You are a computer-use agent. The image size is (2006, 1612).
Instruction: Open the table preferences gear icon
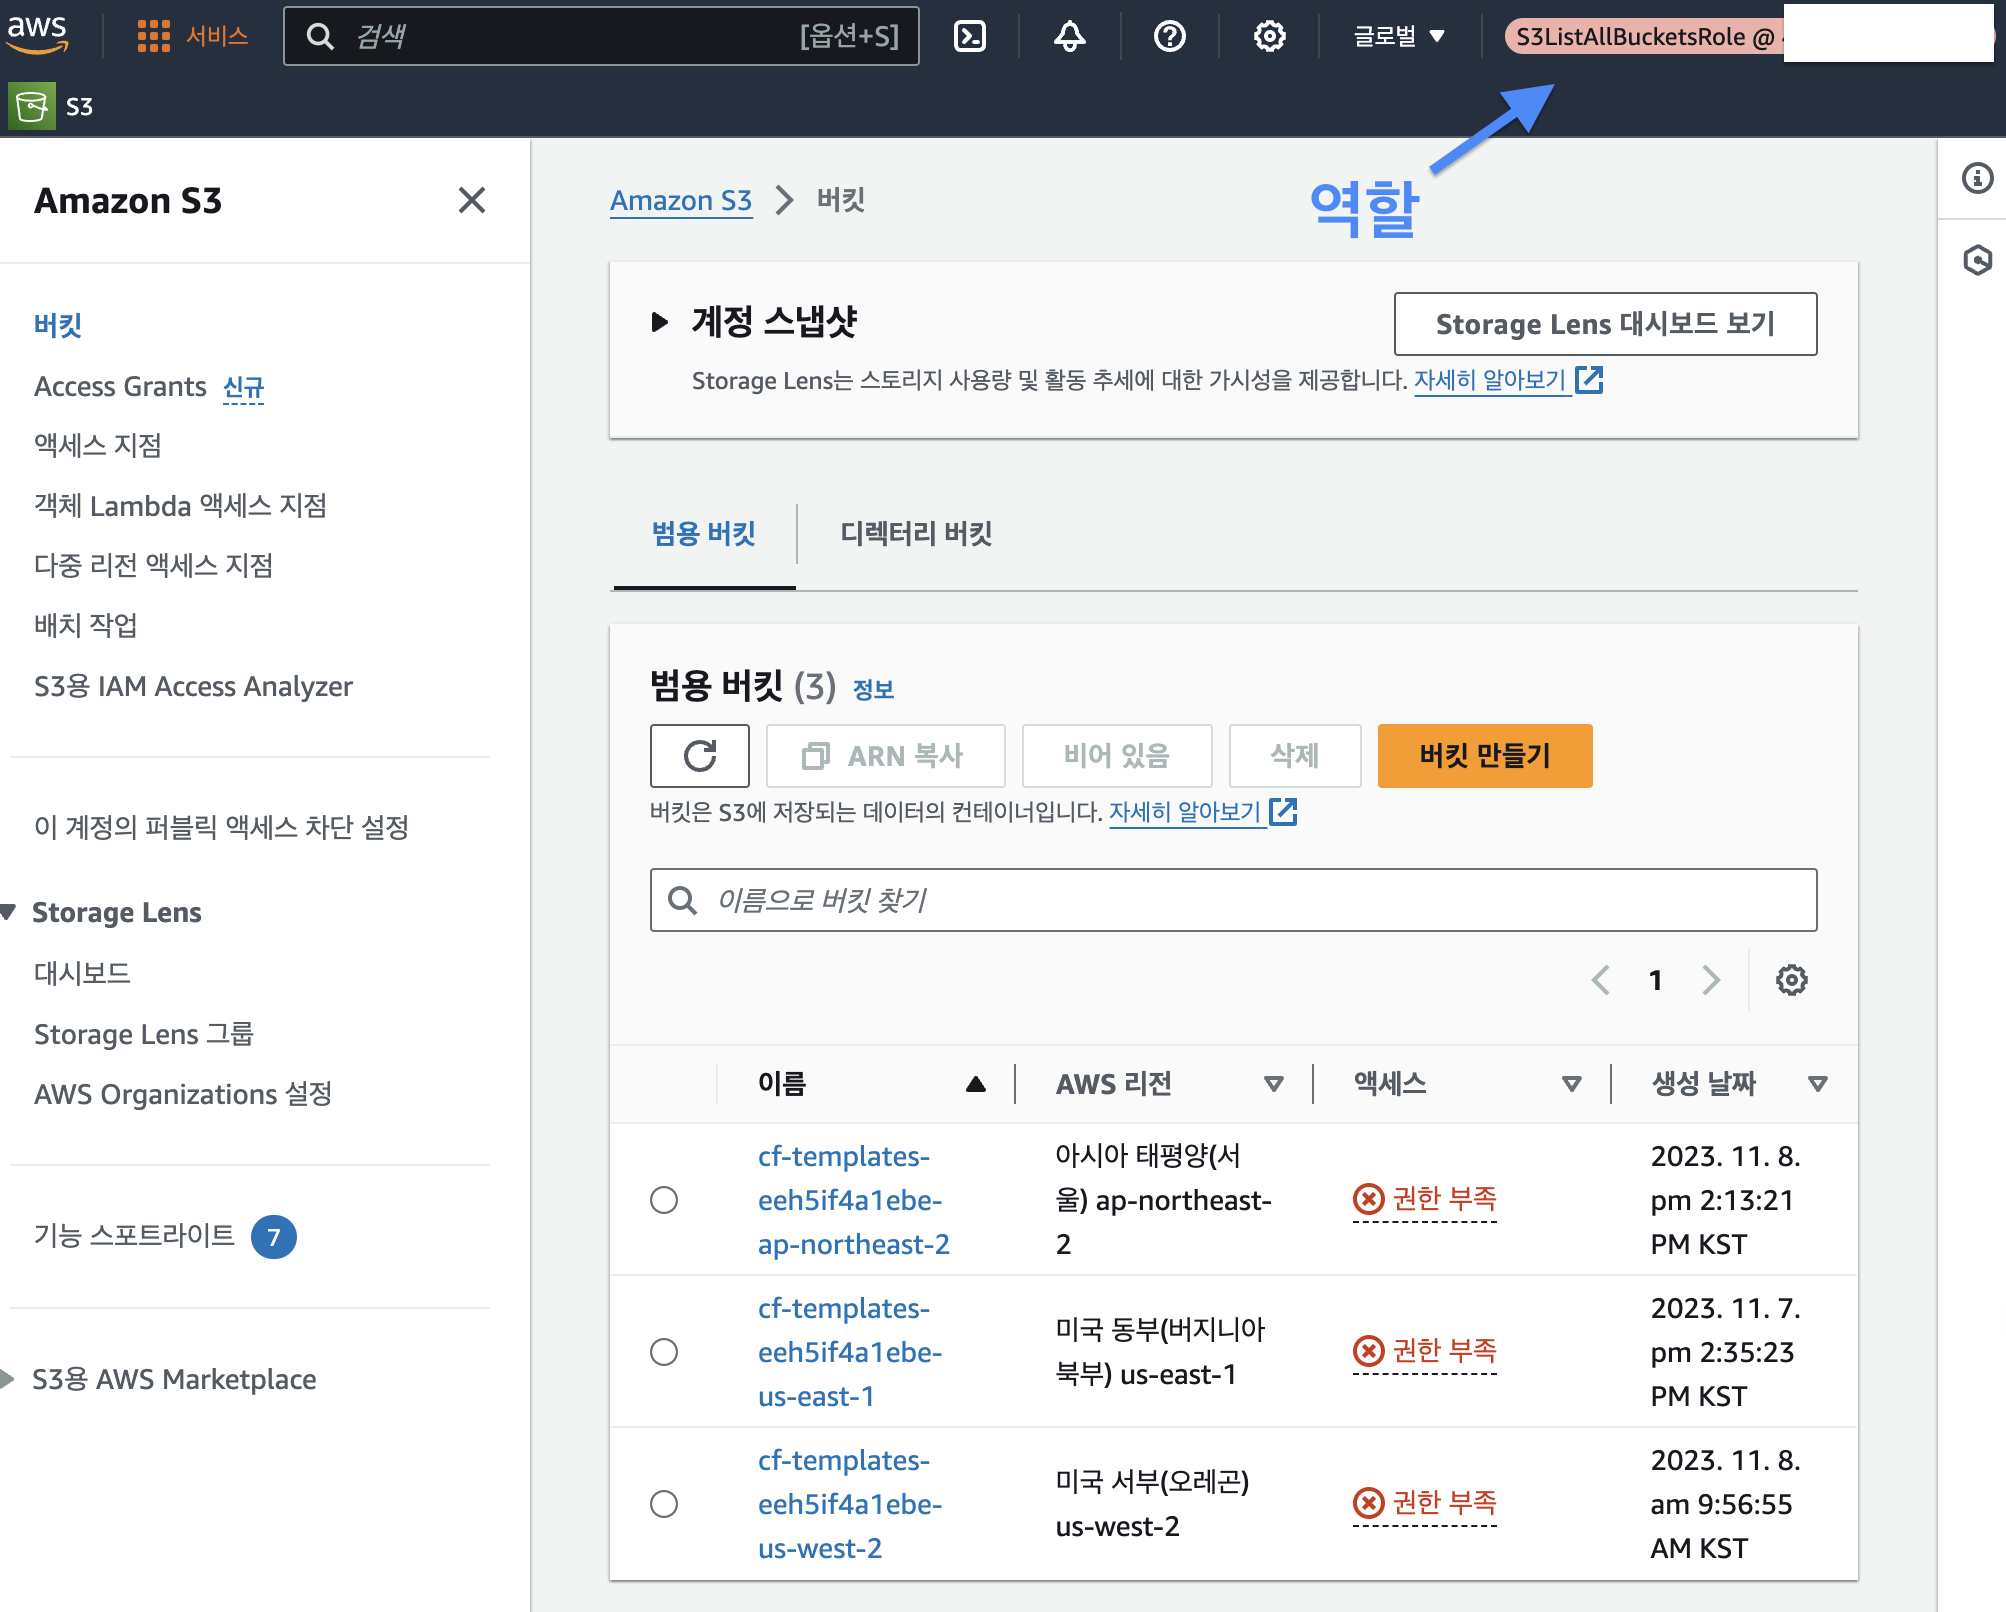click(1791, 980)
